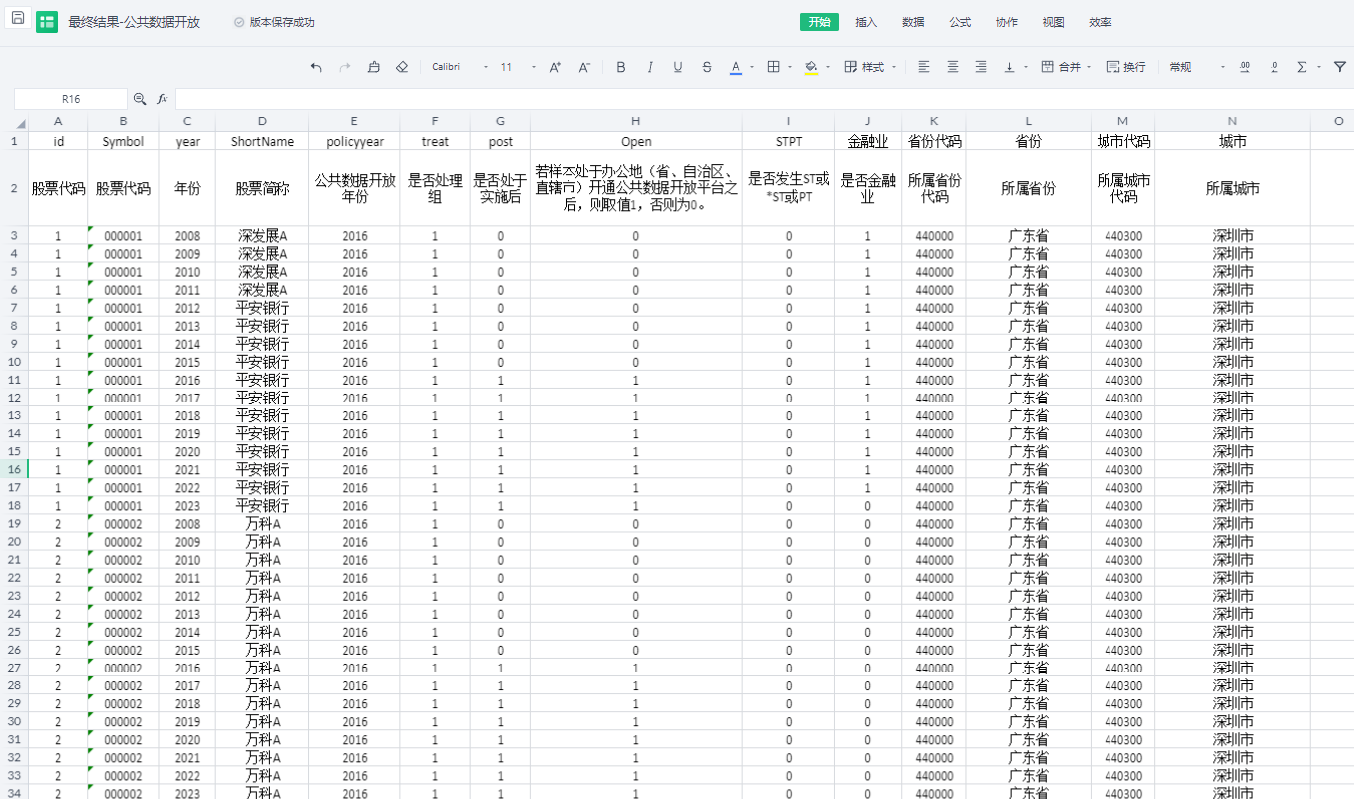
Task: Switch to the 数据 tab
Action: (913, 22)
